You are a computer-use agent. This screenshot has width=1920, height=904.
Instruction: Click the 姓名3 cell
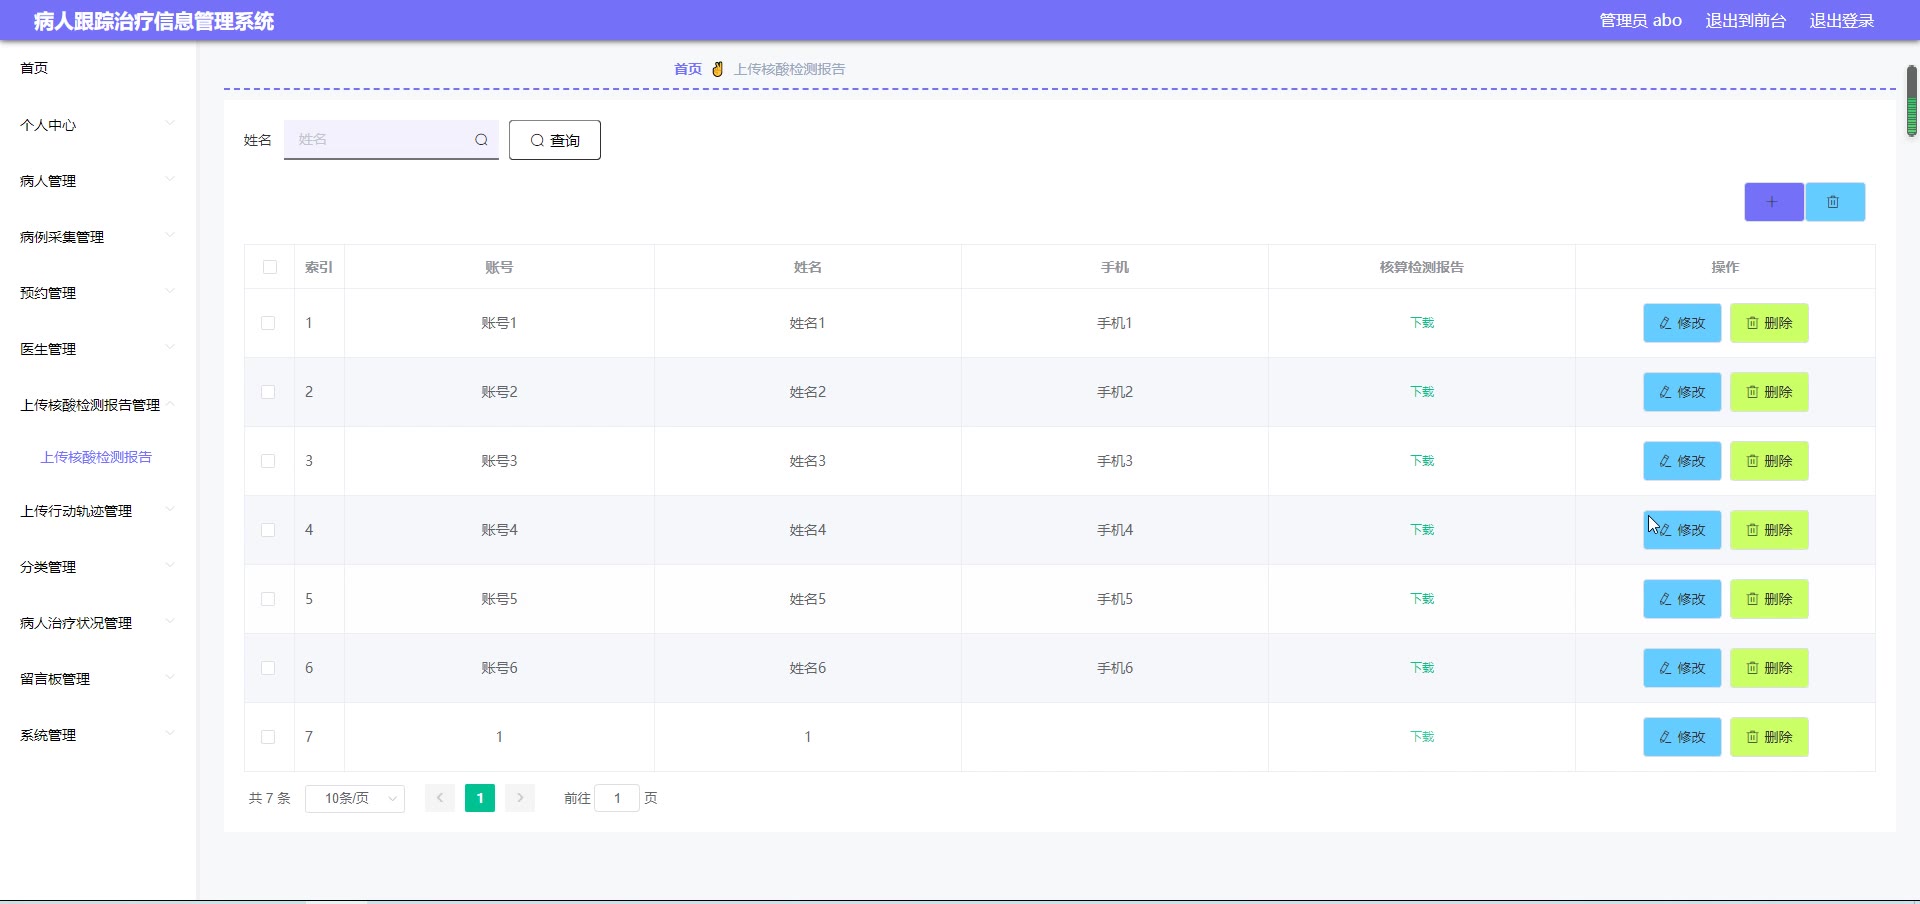click(808, 461)
